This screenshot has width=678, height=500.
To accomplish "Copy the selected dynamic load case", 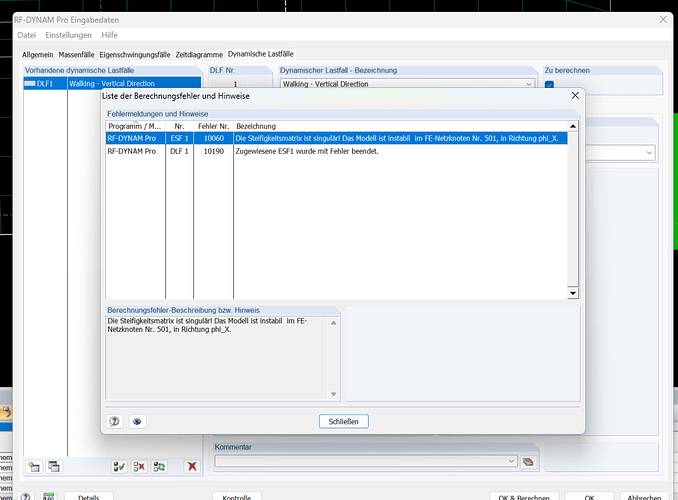I will [54, 467].
